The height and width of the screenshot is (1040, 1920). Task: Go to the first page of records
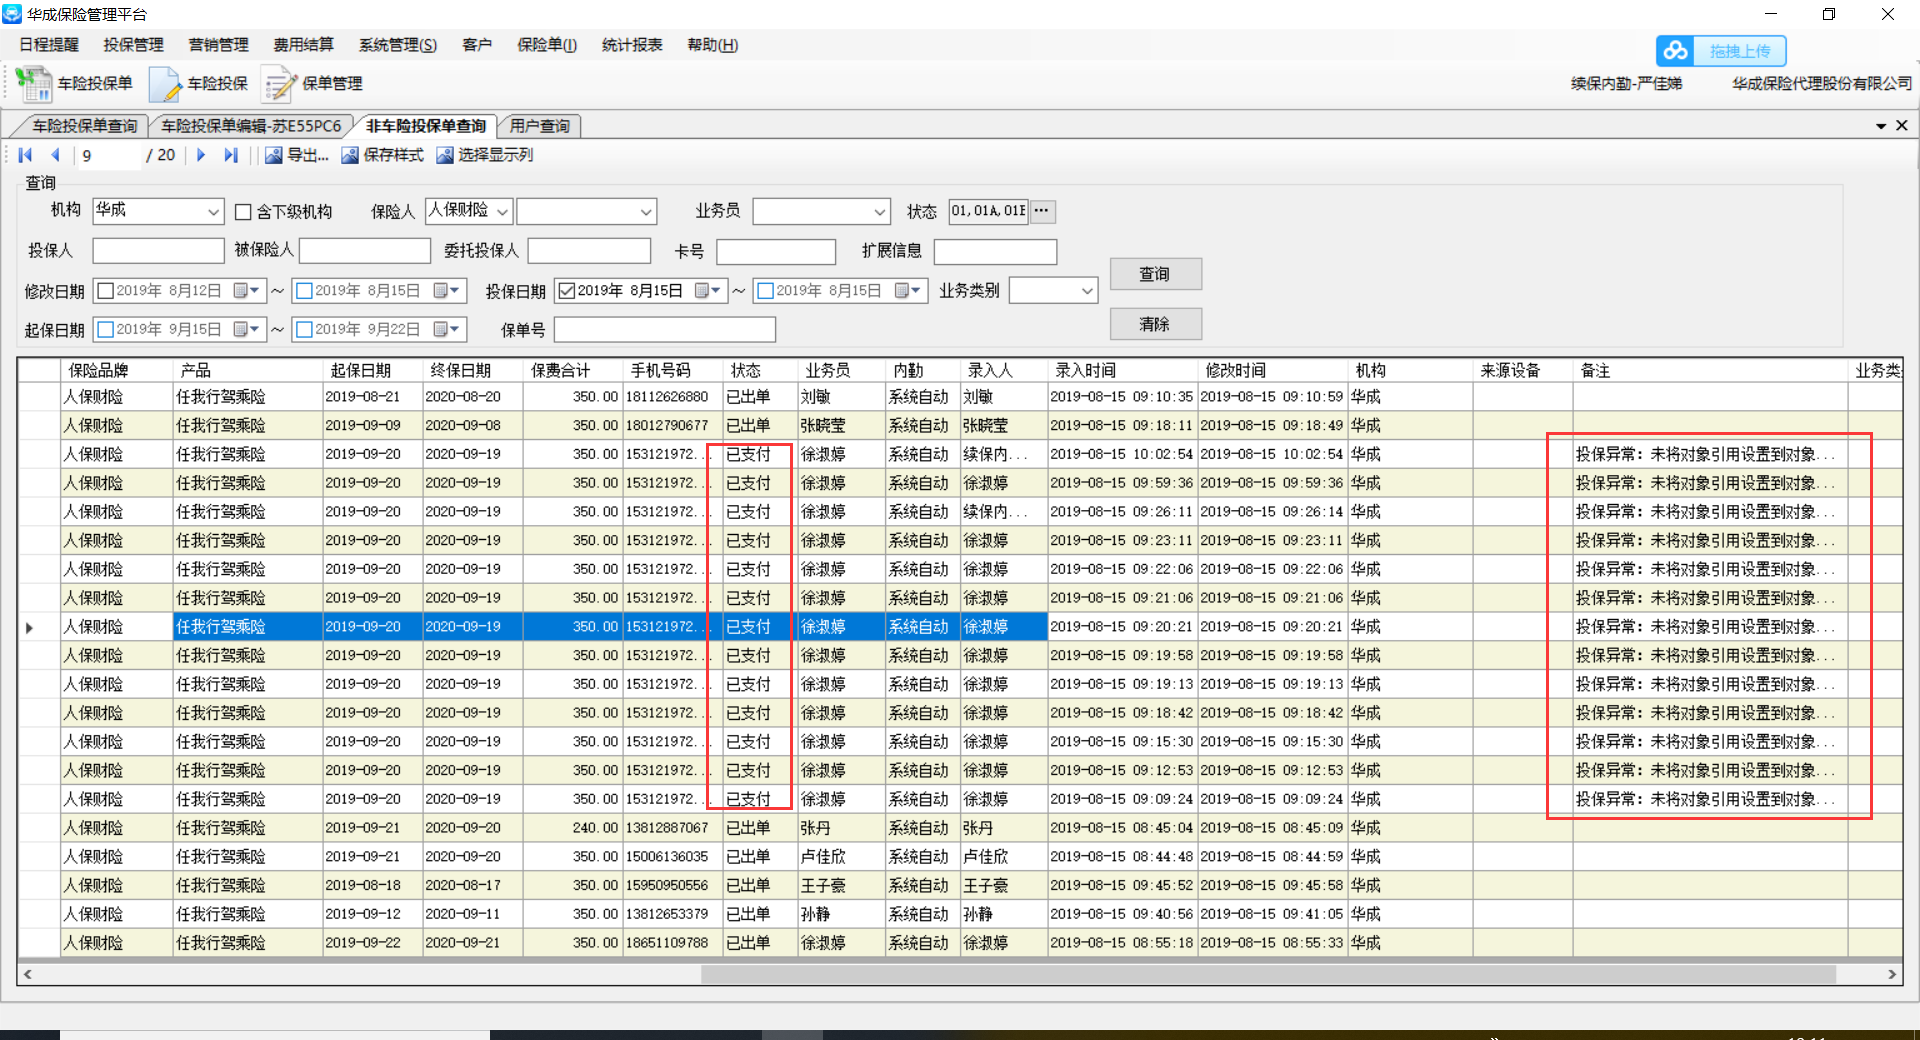click(x=26, y=155)
